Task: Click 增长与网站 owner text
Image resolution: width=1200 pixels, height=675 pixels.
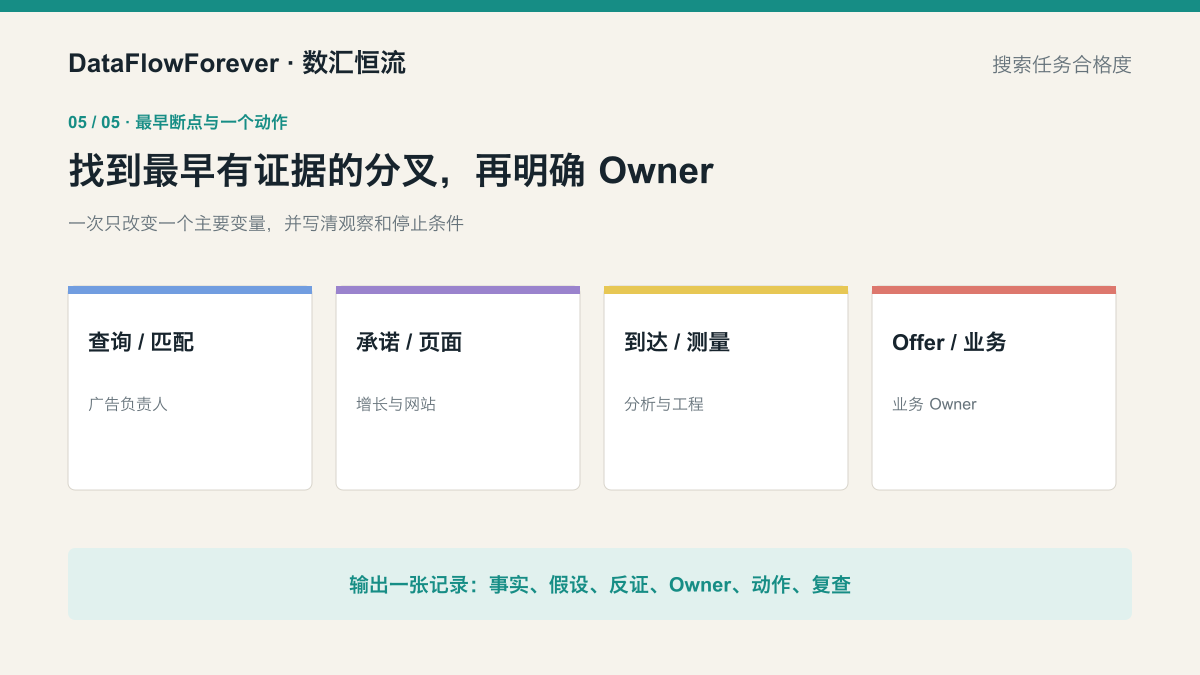Action: pos(396,404)
